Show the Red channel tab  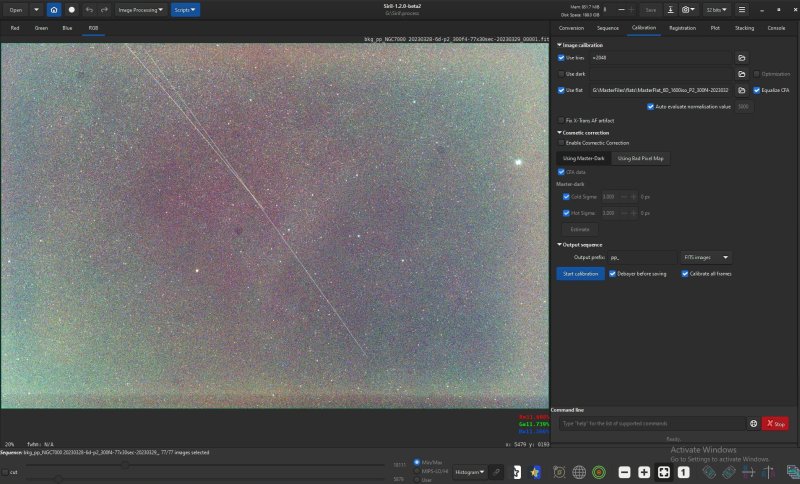pyautogui.click(x=15, y=28)
